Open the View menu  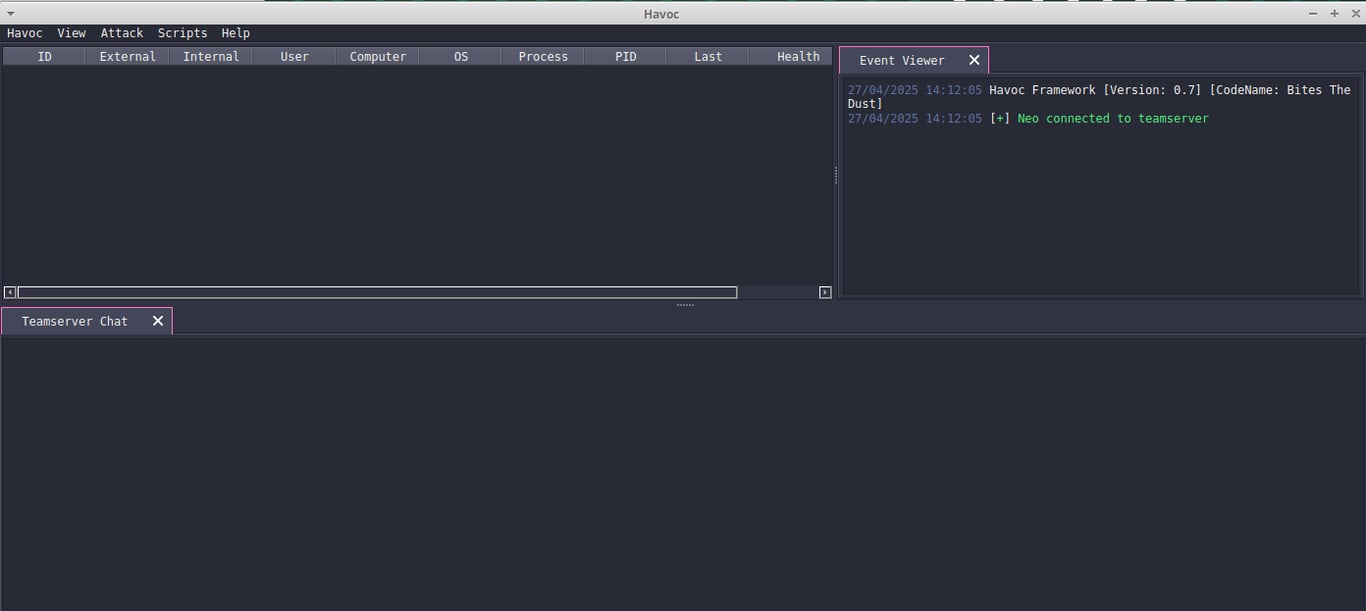[x=71, y=32]
